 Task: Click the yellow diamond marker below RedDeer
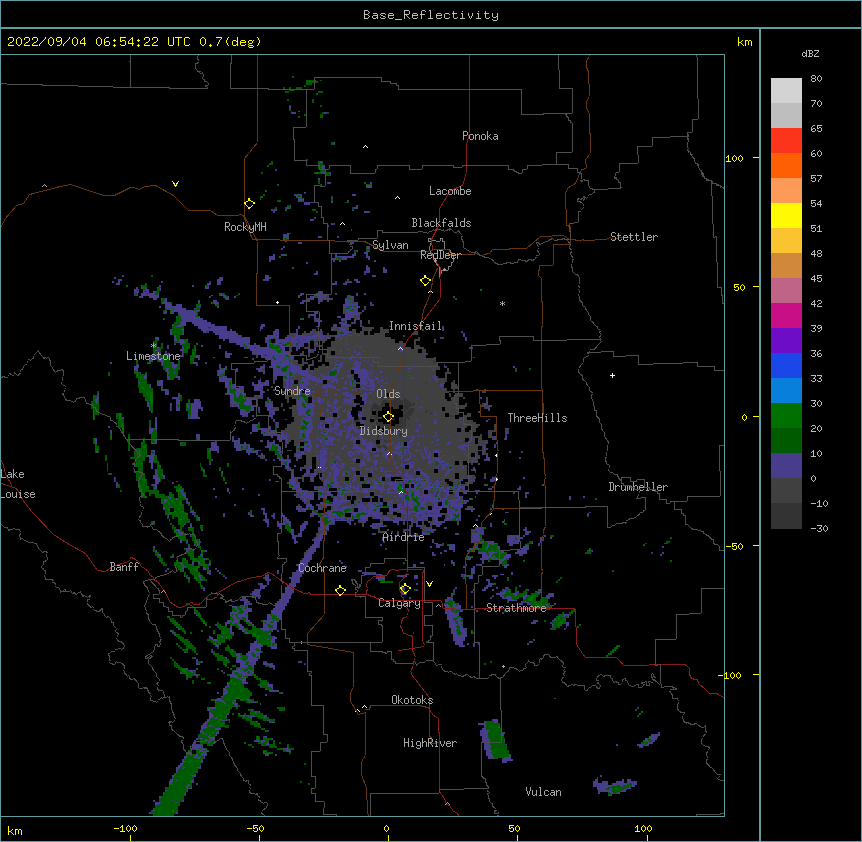(425, 281)
